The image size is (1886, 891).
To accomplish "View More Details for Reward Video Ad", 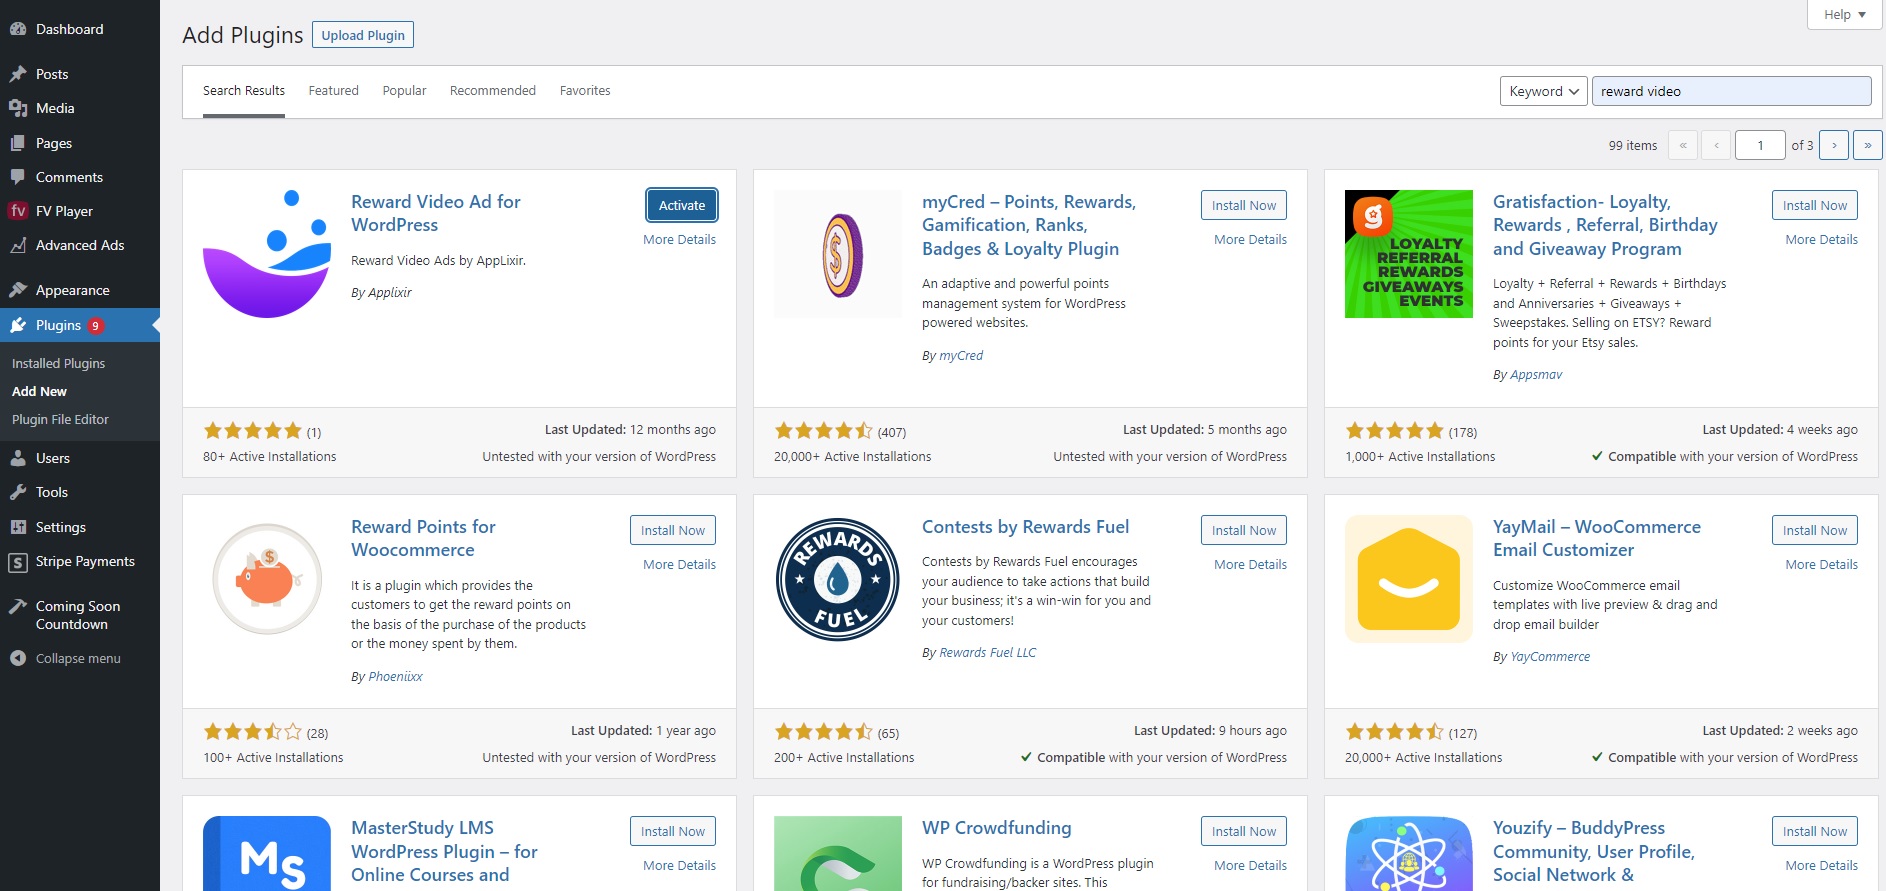I will tap(679, 240).
